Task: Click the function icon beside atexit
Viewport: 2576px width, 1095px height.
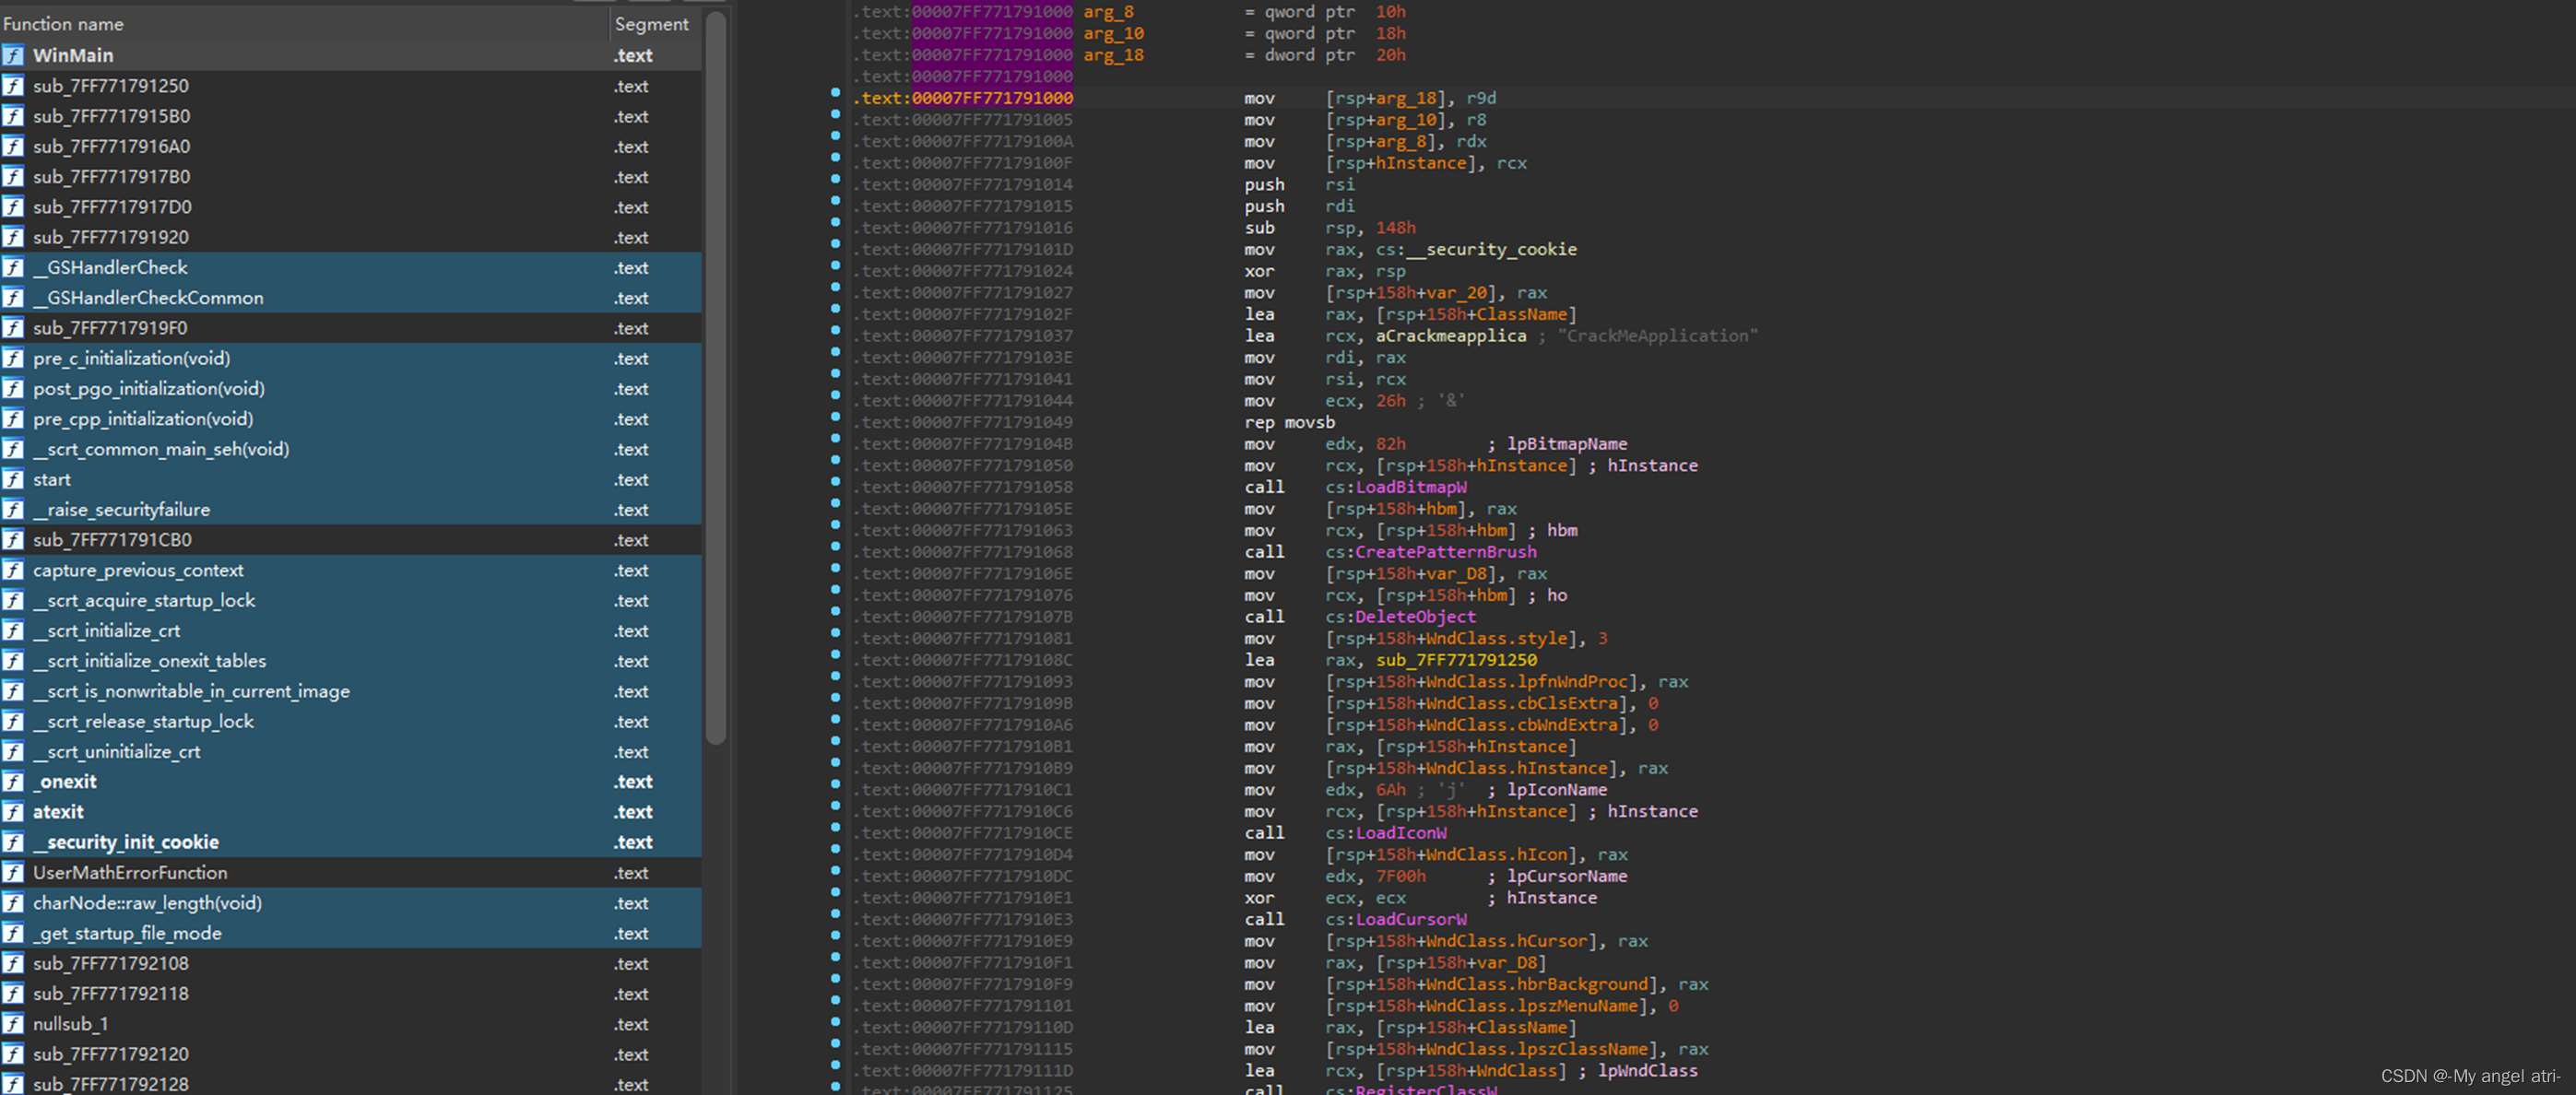Action: (x=13, y=812)
